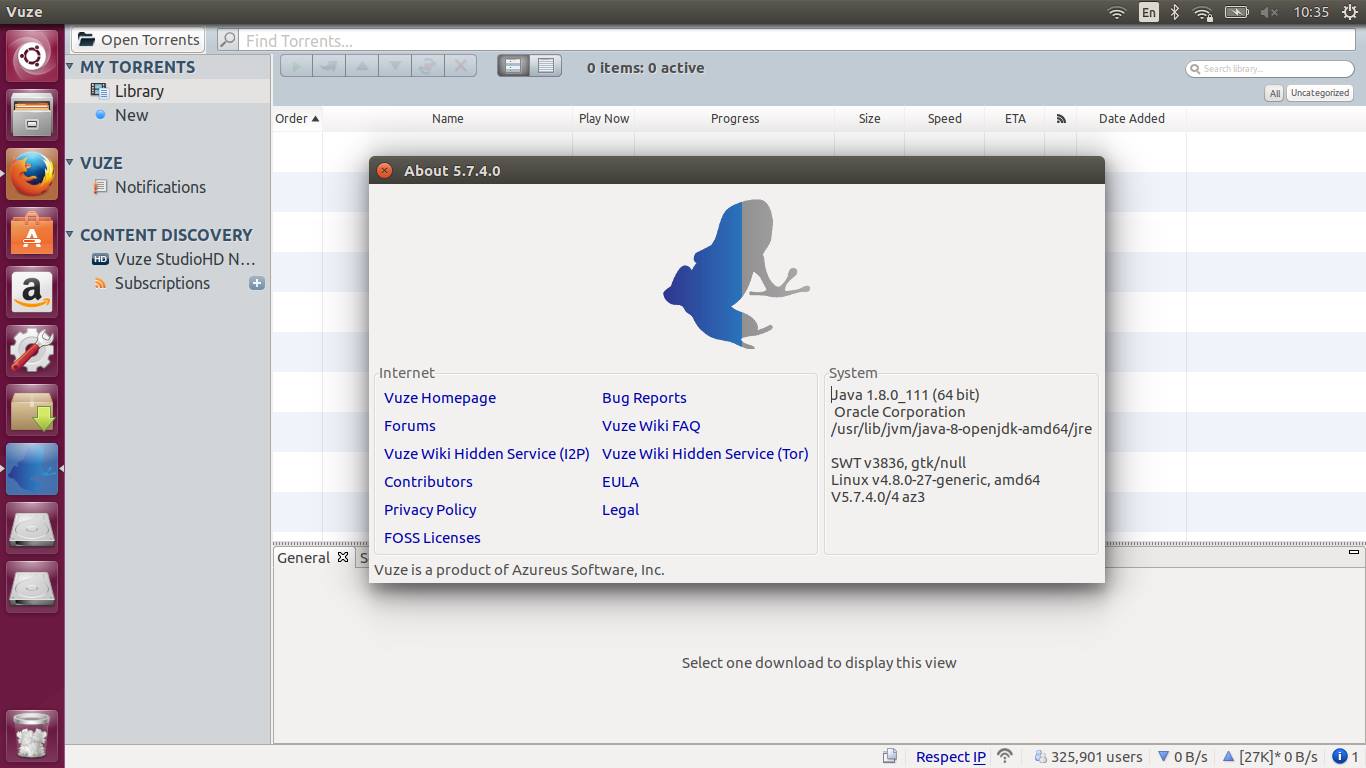Click the copy/documents status bar icon
The height and width of the screenshot is (768, 1366).
click(890, 756)
